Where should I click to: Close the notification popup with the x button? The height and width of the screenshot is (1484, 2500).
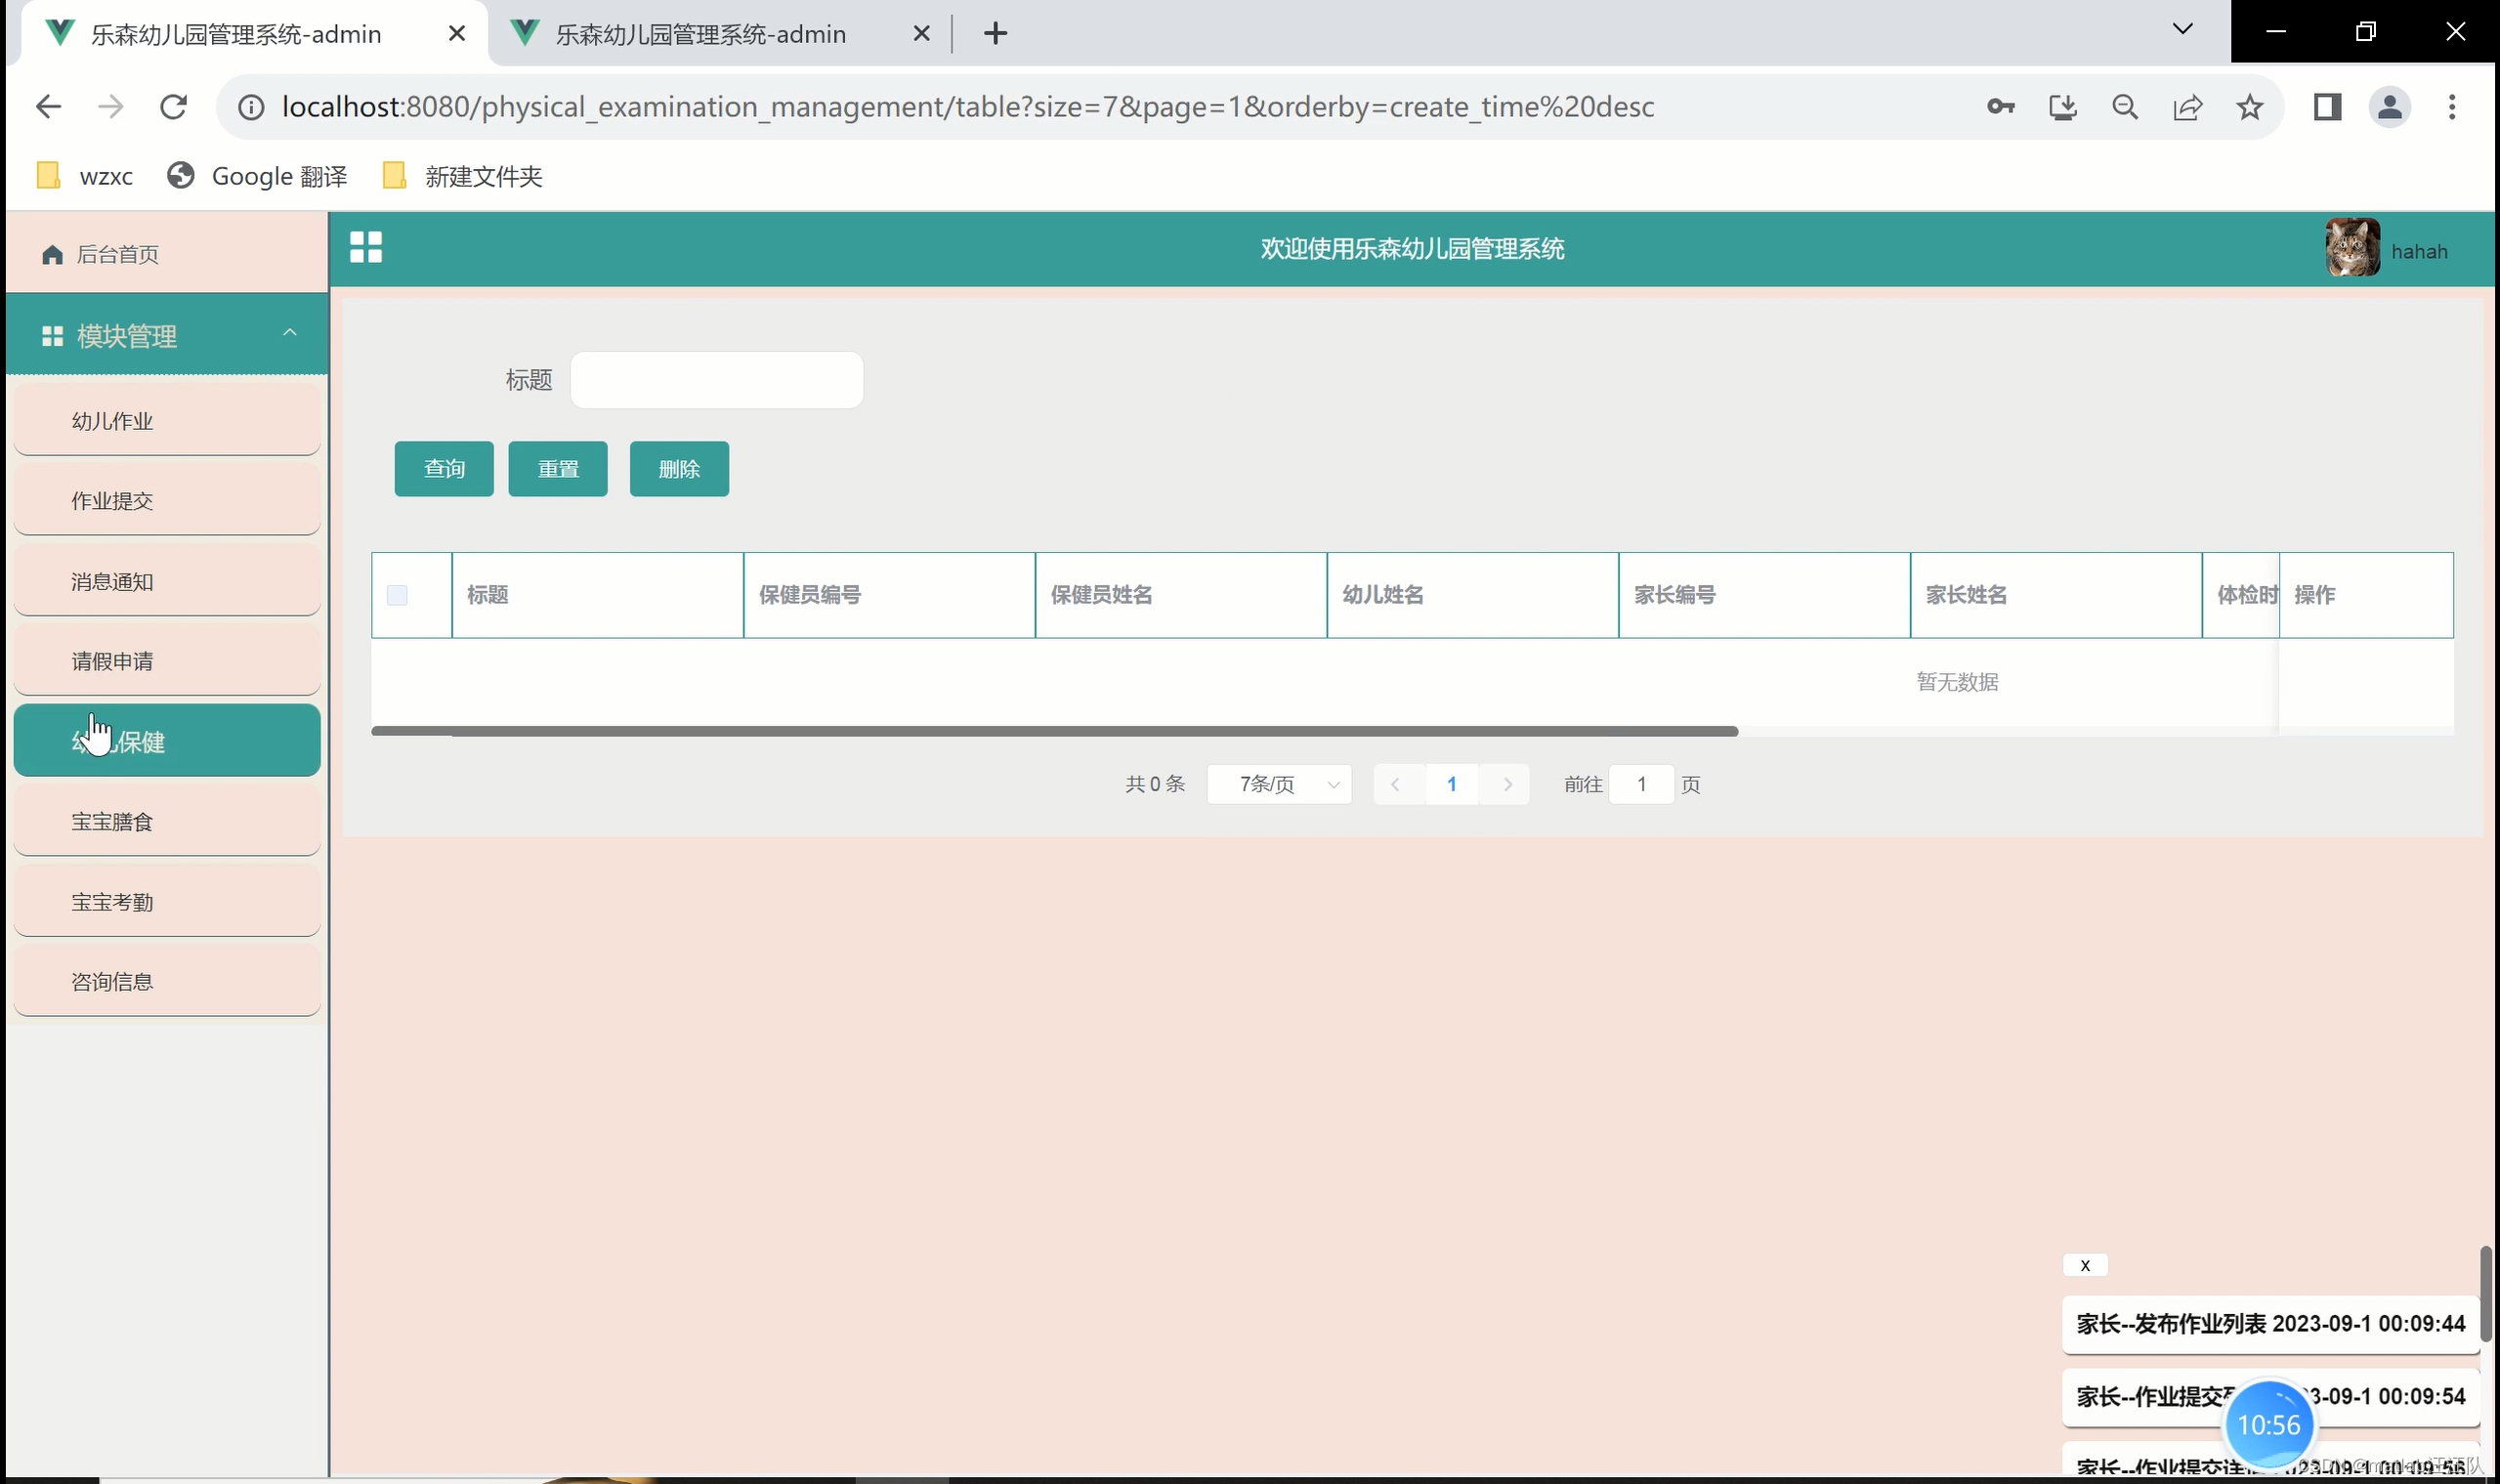pyautogui.click(x=2085, y=1265)
